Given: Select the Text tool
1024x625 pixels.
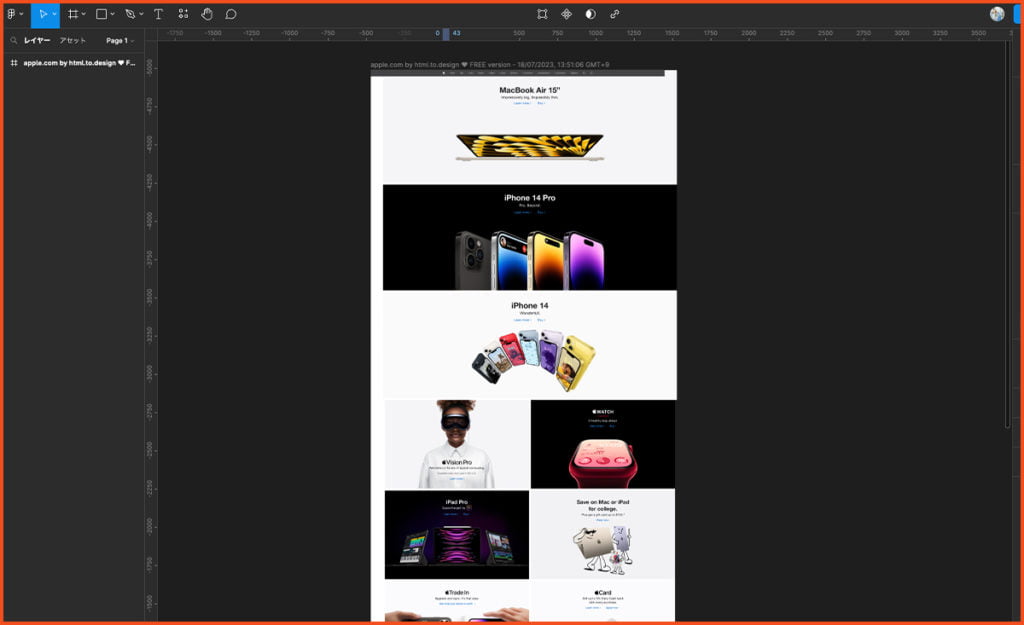Looking at the screenshot, I should (158, 15).
